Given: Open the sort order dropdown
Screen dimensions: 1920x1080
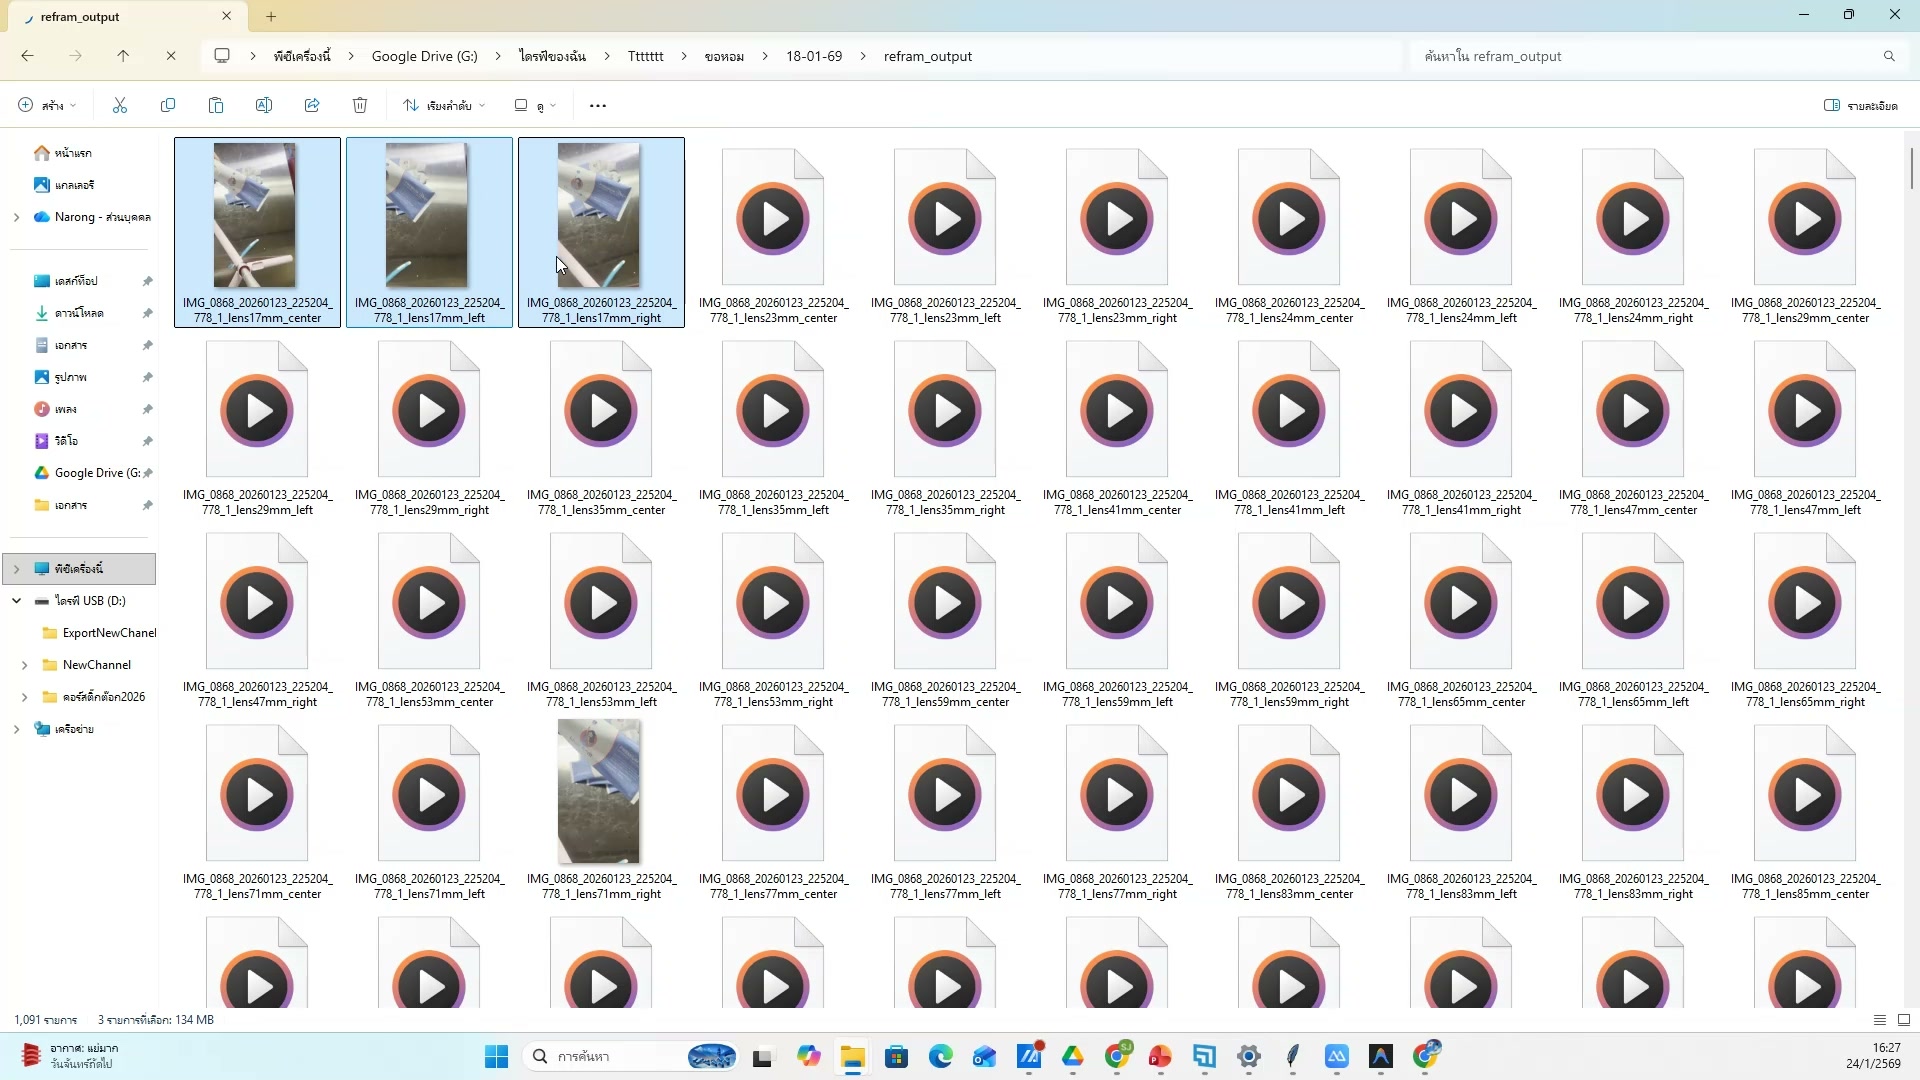Looking at the screenshot, I should click(444, 105).
